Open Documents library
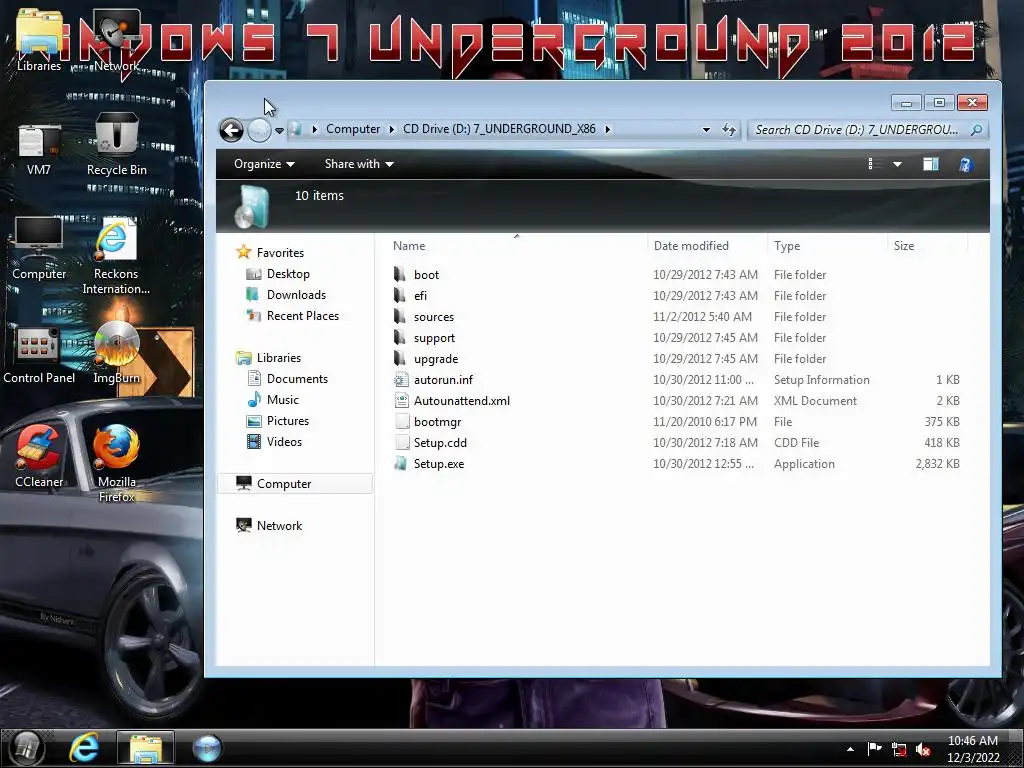This screenshot has width=1024, height=768. pos(297,379)
